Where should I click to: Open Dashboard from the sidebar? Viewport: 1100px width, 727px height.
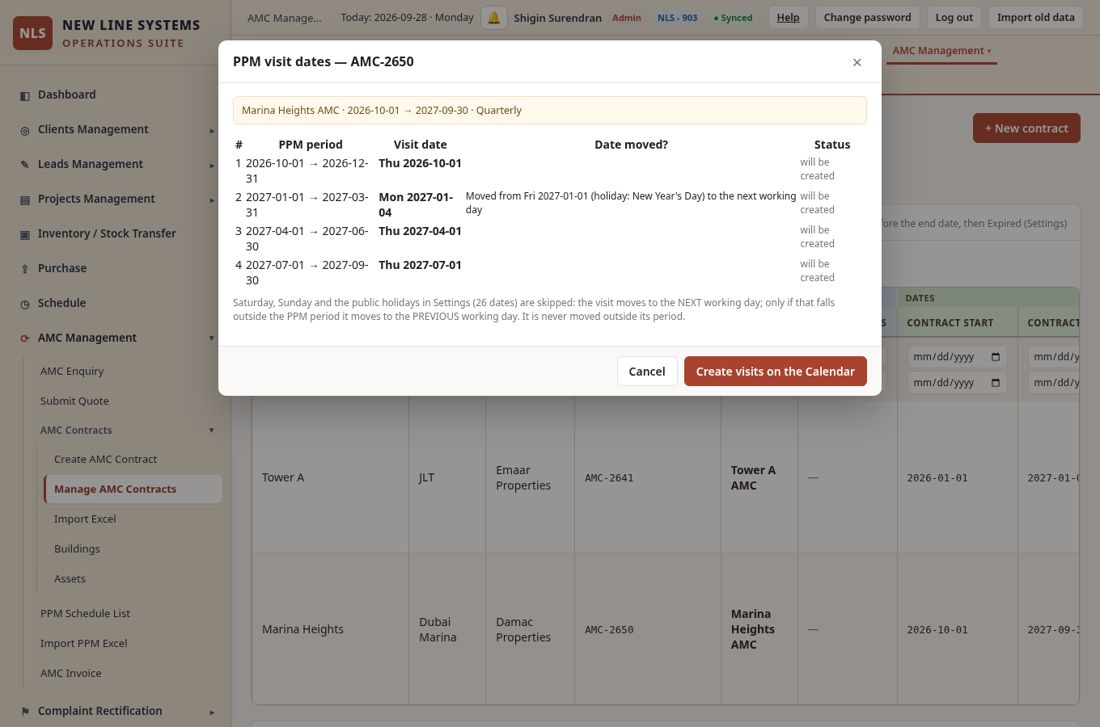(67, 95)
